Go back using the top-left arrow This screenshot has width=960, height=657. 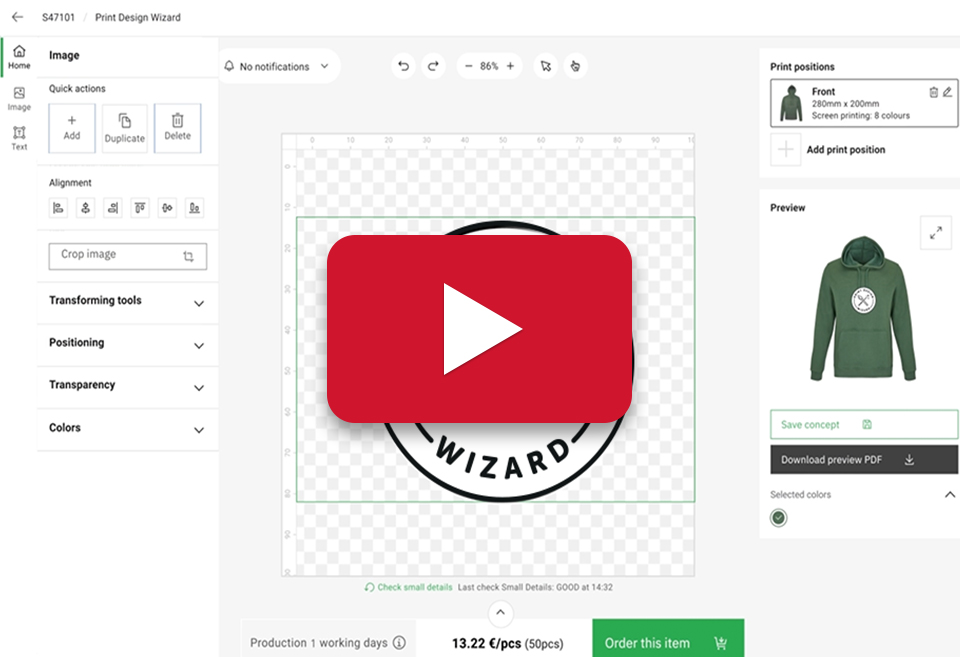click(17, 17)
